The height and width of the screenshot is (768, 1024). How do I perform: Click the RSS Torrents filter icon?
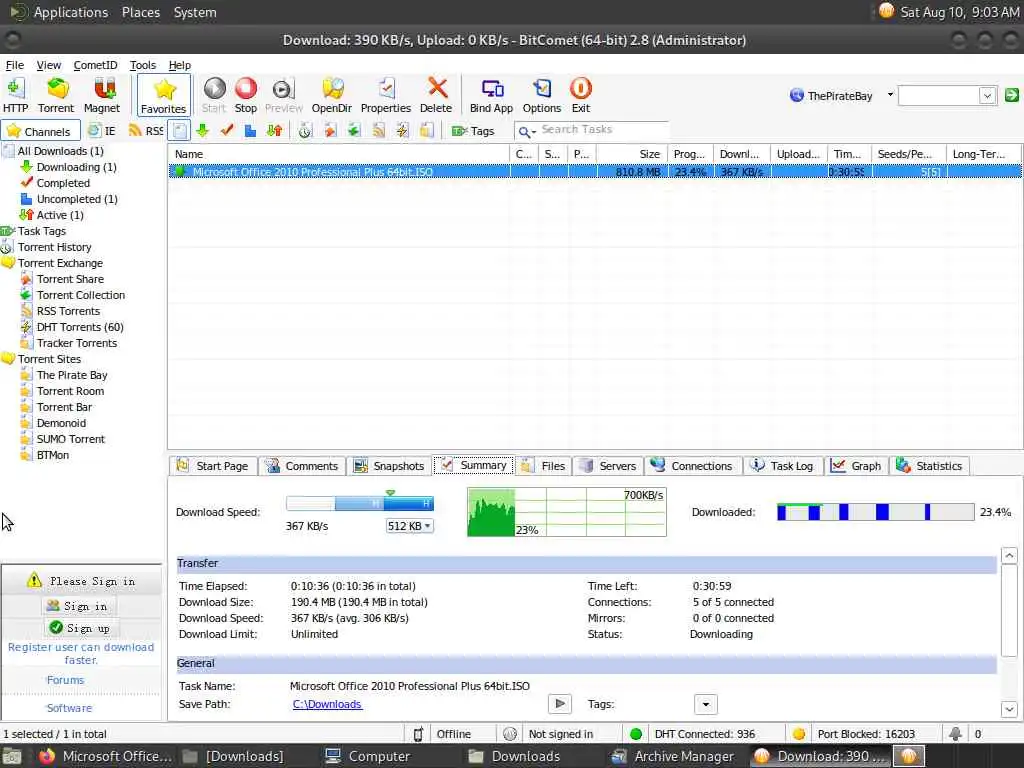pyautogui.click(x=378, y=131)
